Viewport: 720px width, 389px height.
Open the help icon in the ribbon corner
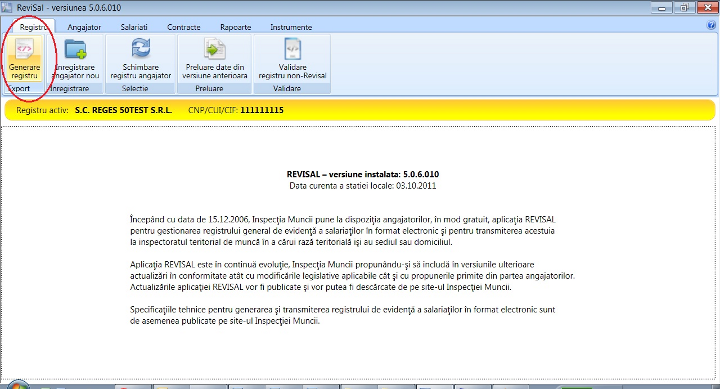coord(711,26)
